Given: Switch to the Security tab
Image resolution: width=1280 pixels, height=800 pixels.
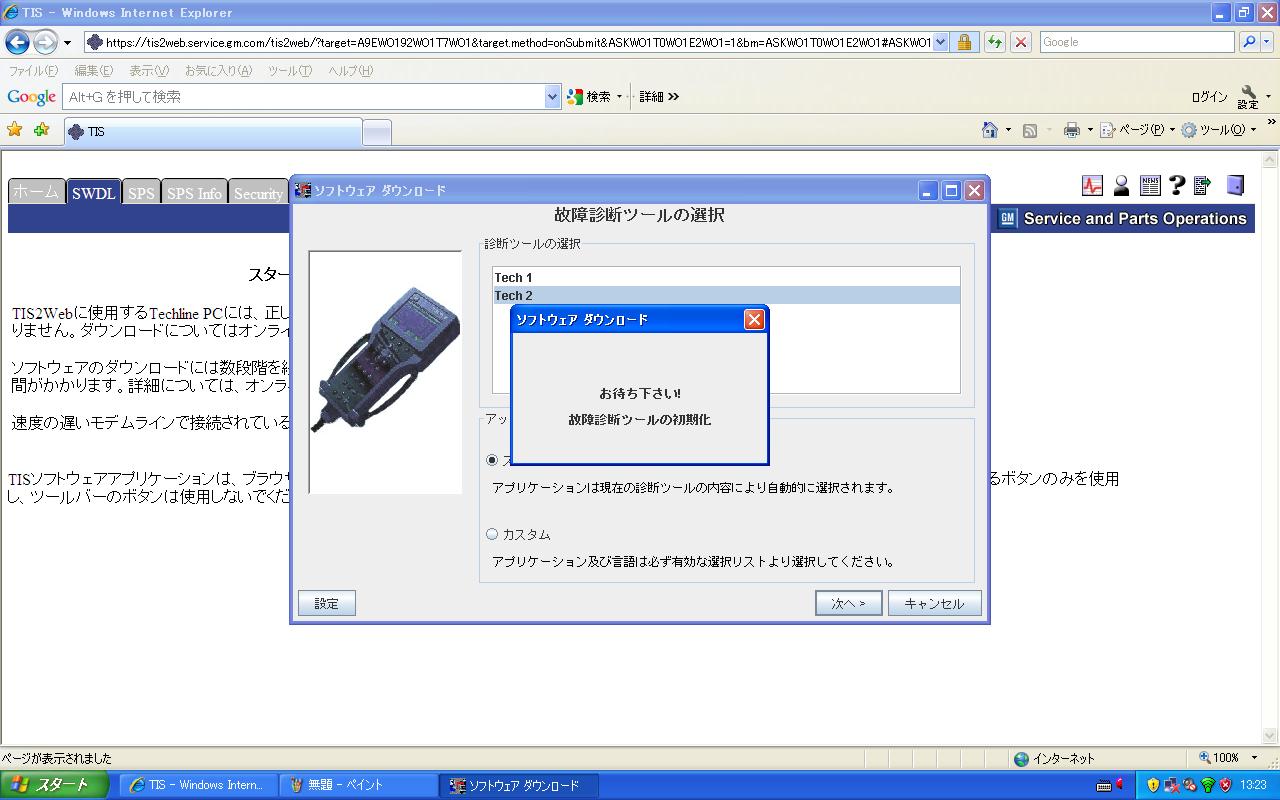Looking at the screenshot, I should [258, 193].
